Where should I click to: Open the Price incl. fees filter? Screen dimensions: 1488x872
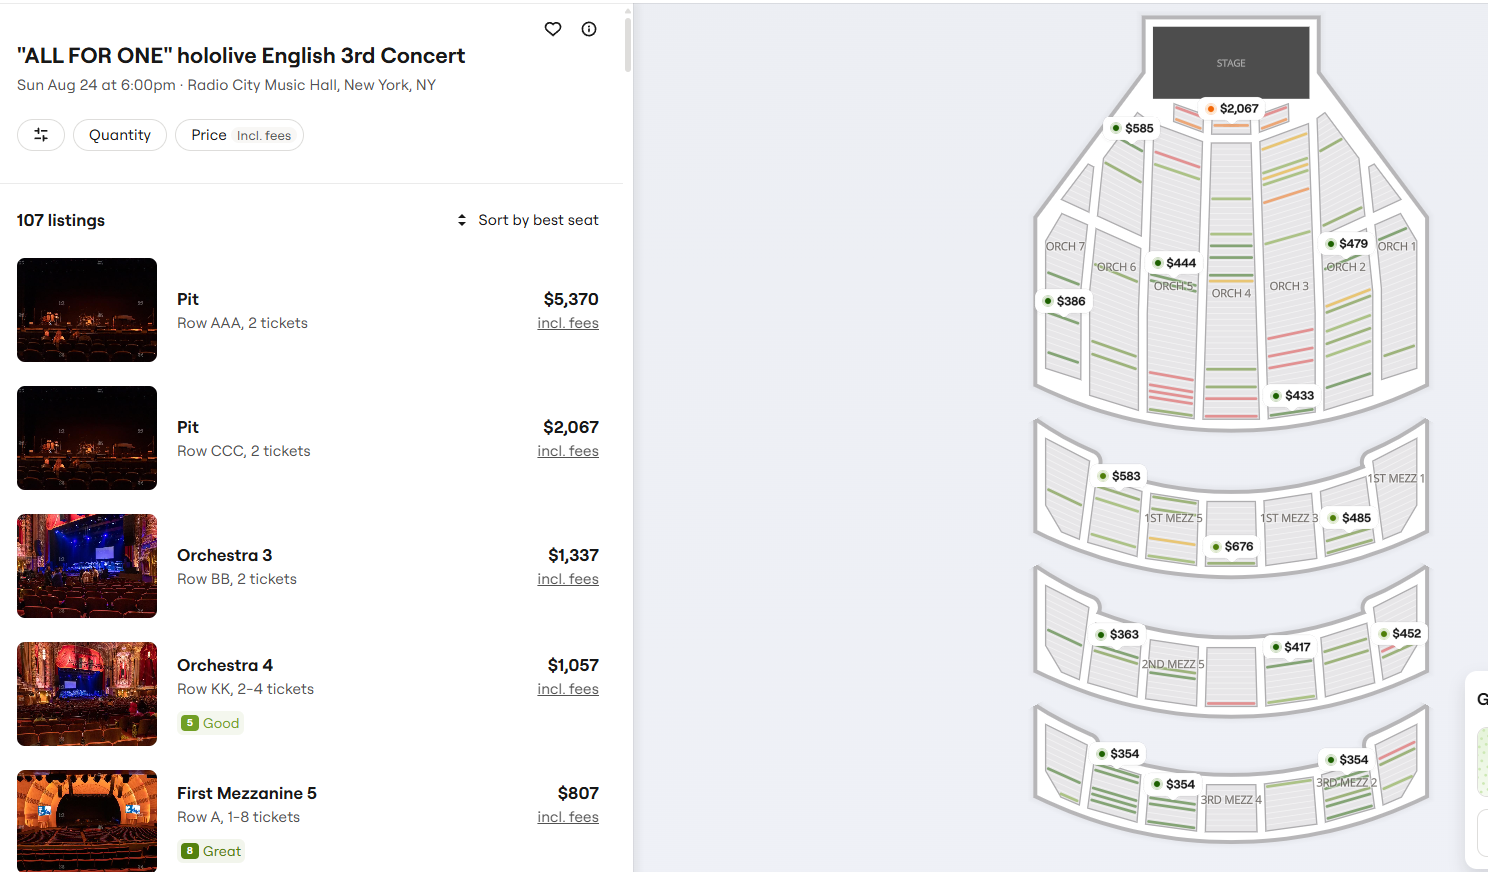(x=240, y=135)
